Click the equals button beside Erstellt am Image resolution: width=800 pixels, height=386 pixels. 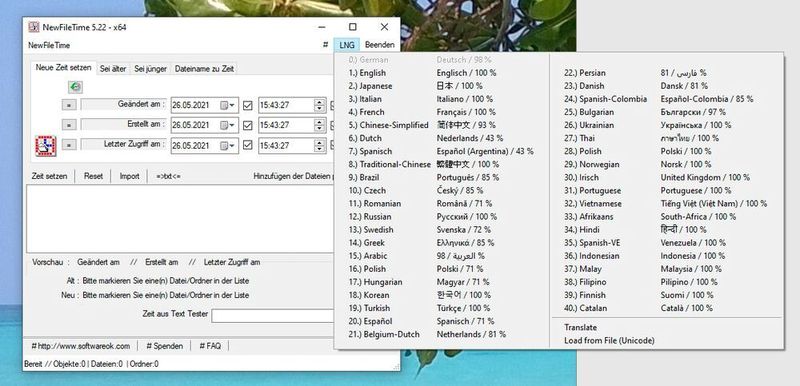click(x=69, y=125)
